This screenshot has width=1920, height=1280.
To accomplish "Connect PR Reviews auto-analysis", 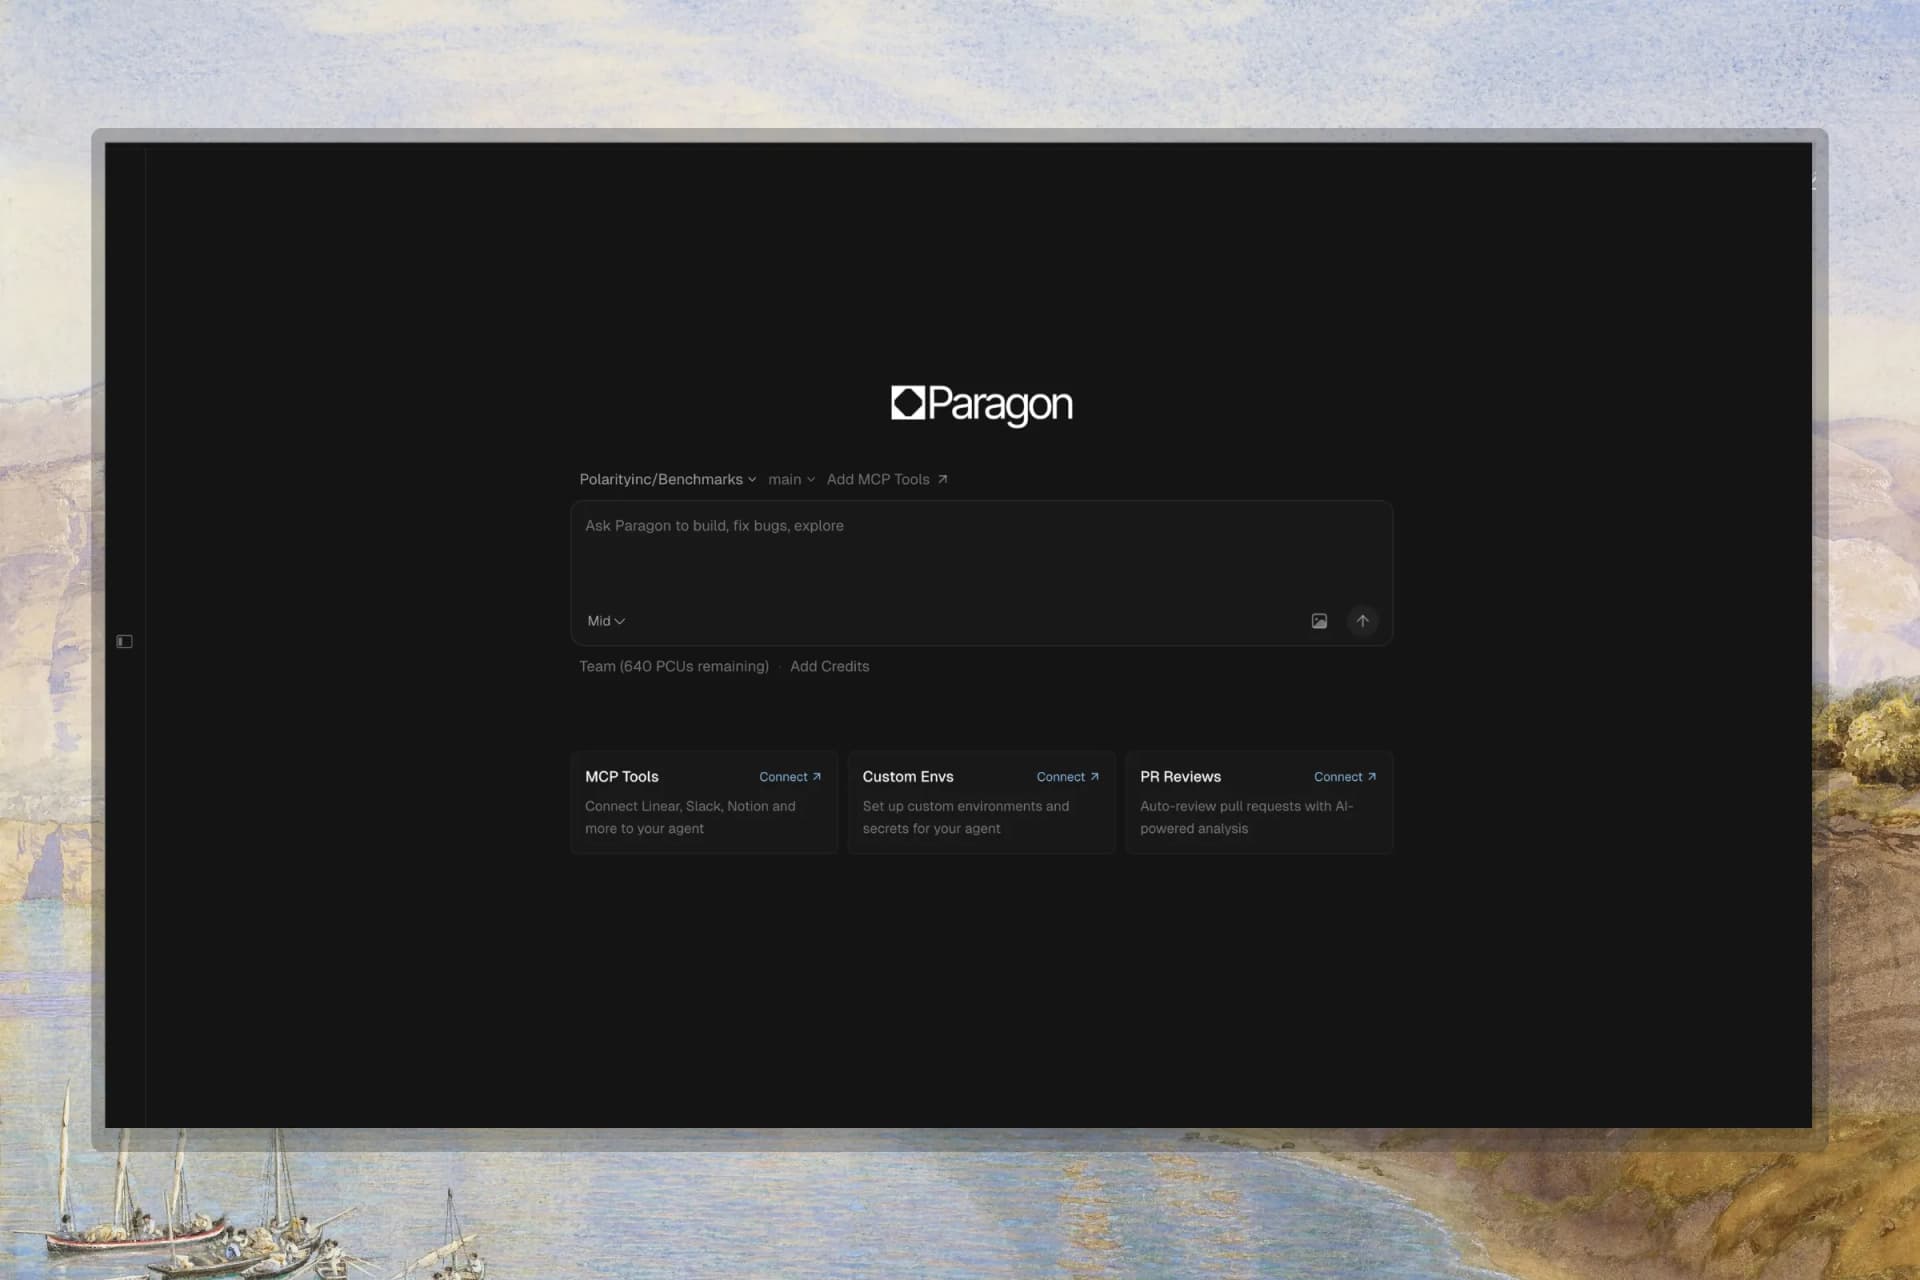I will click(1340, 776).
